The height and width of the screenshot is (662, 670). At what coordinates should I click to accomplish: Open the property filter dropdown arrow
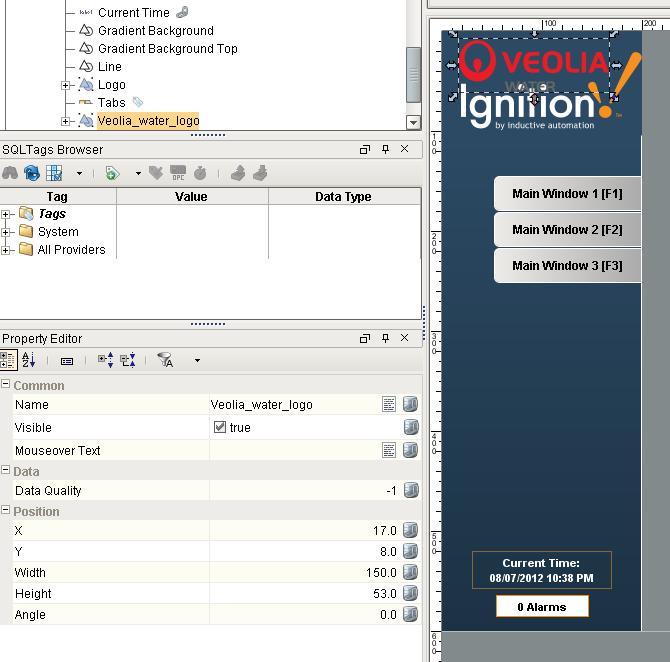click(x=197, y=360)
